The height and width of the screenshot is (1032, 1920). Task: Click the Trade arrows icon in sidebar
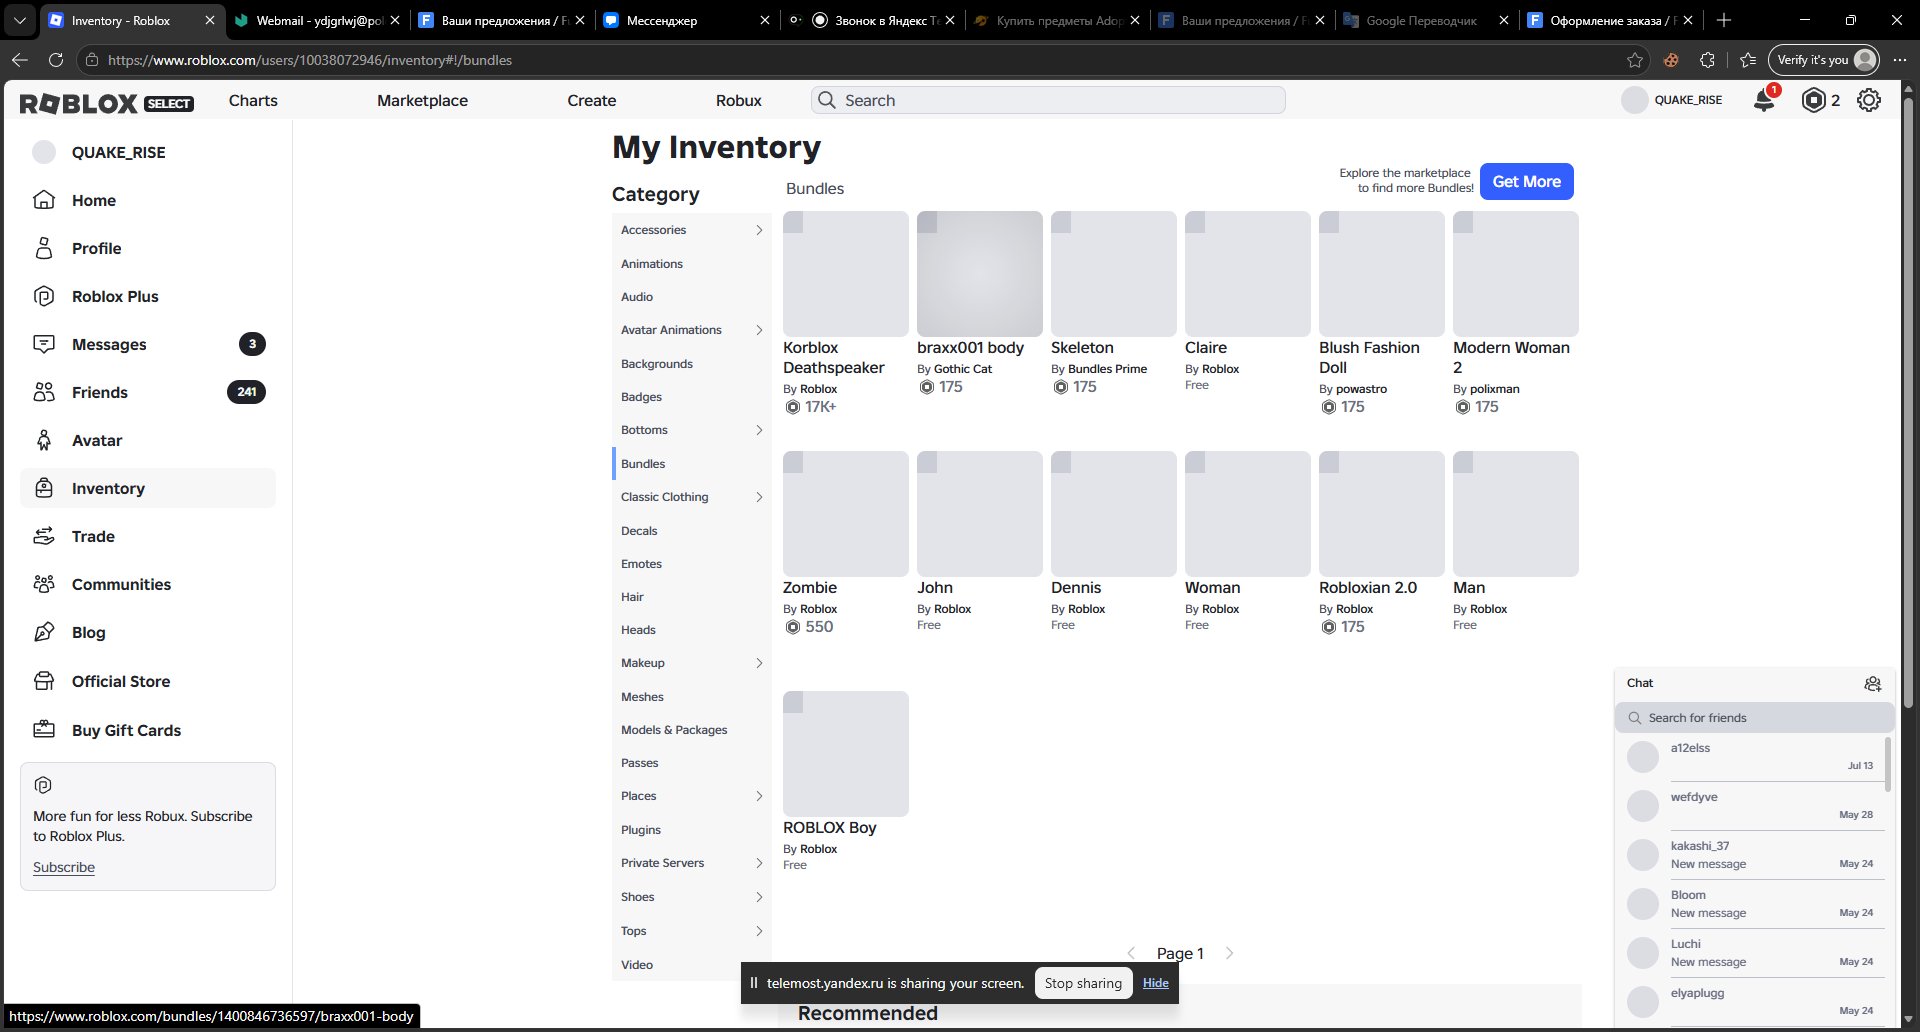(x=44, y=536)
